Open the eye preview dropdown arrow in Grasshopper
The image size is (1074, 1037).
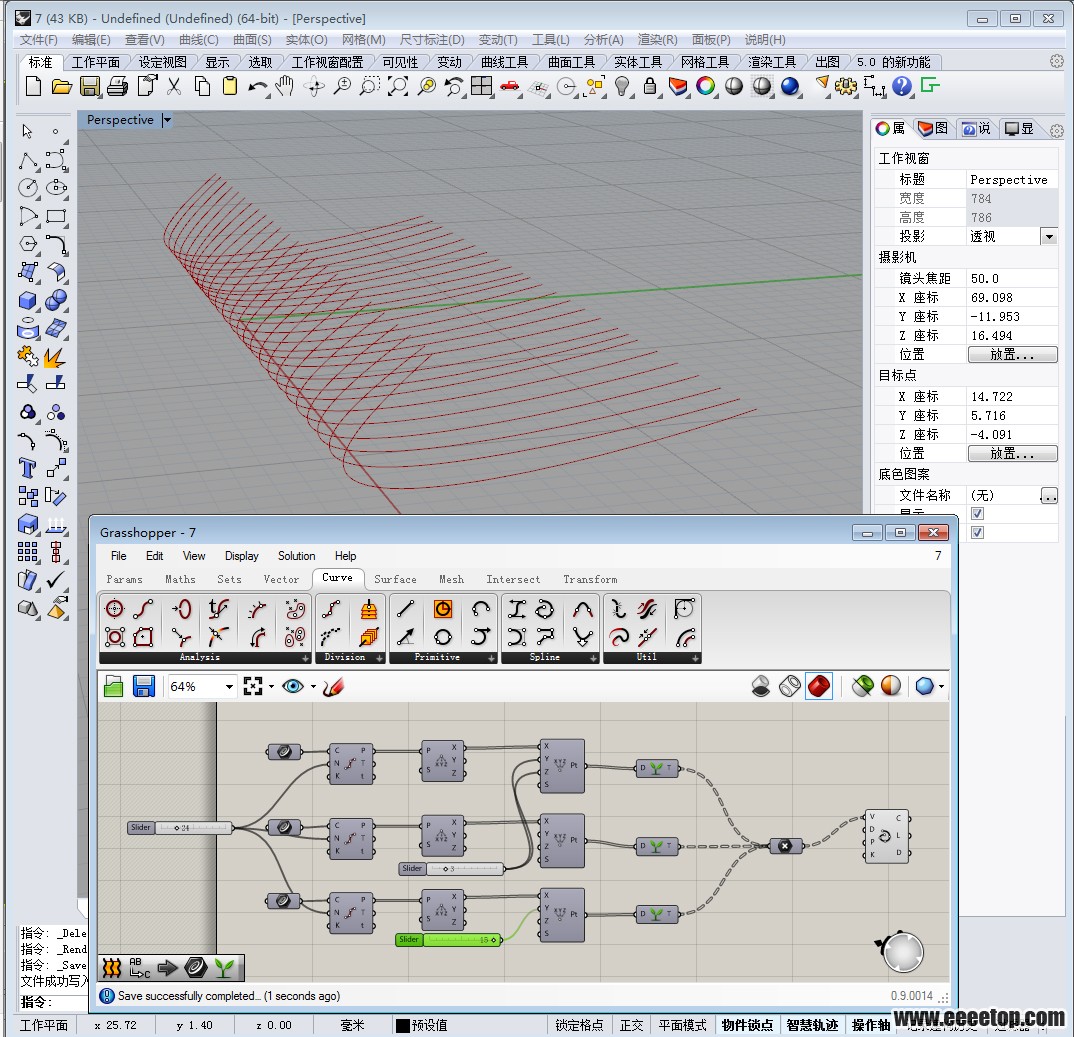[314, 686]
